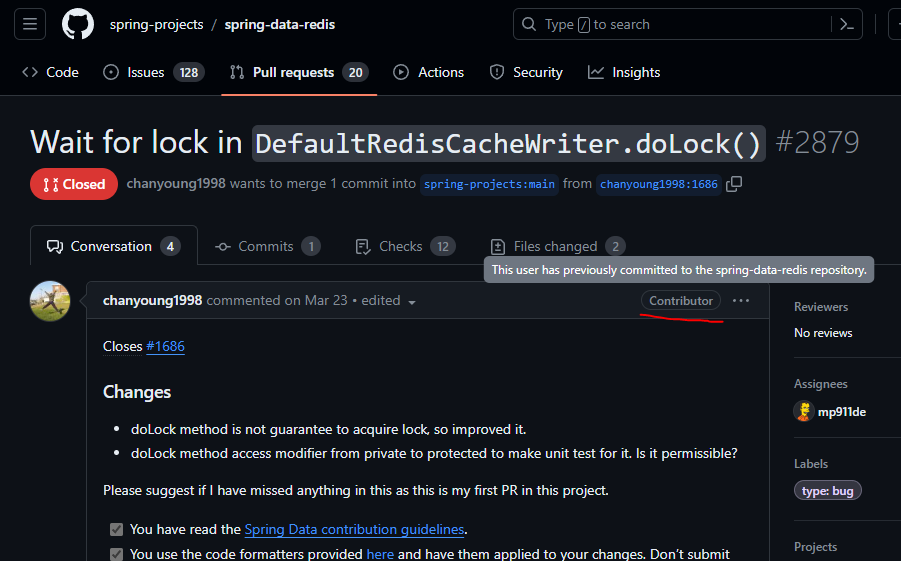This screenshot has width=901, height=561.
Task: Open the spring-projects:main base branch
Action: point(489,185)
